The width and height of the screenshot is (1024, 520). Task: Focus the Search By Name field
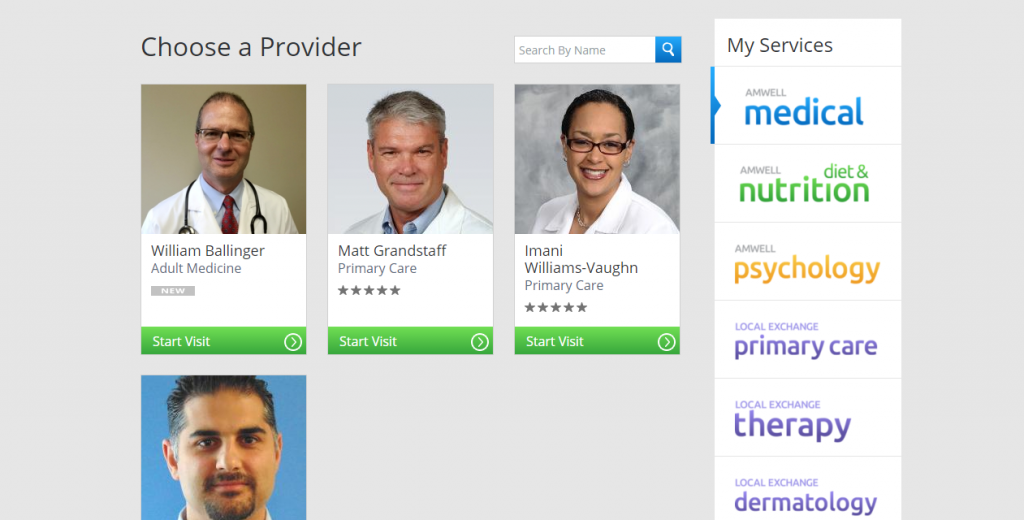pos(584,50)
